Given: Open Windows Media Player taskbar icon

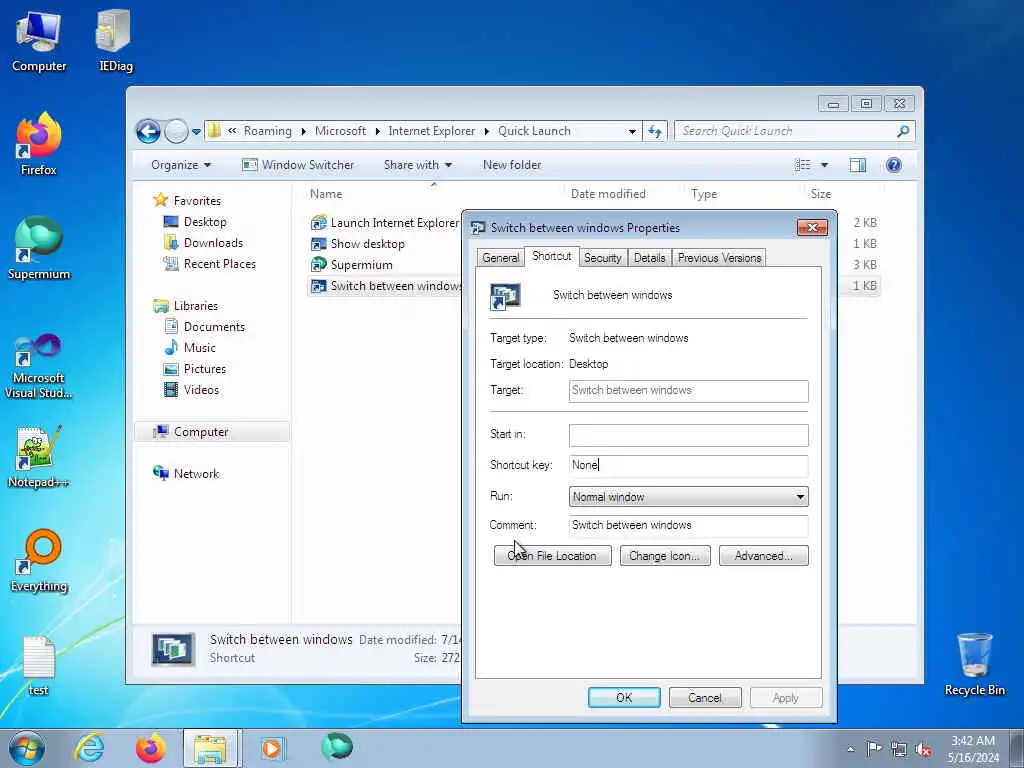Looking at the screenshot, I should pos(272,748).
